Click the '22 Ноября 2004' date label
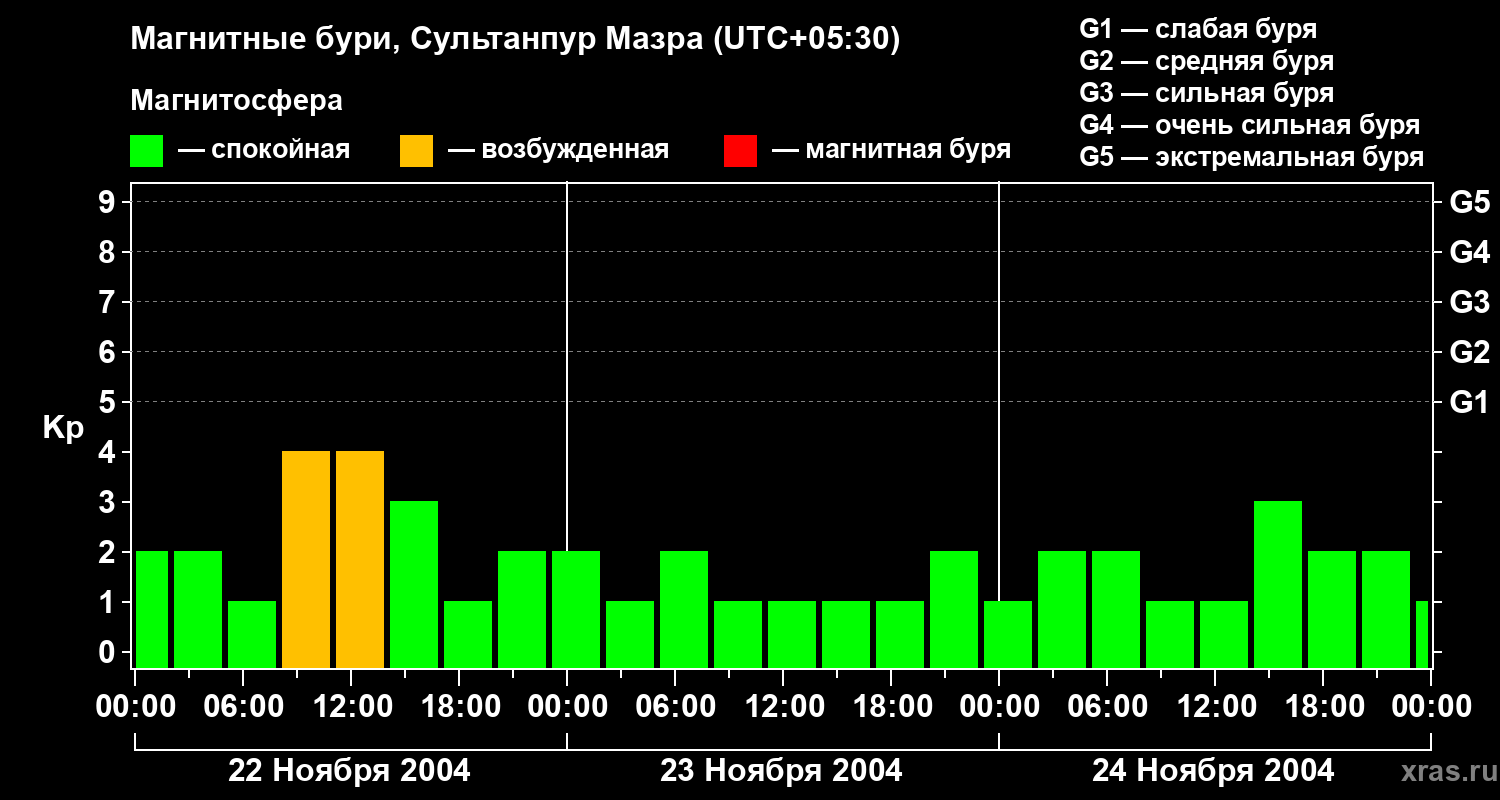Viewport: 1500px width, 800px height. coord(349,771)
